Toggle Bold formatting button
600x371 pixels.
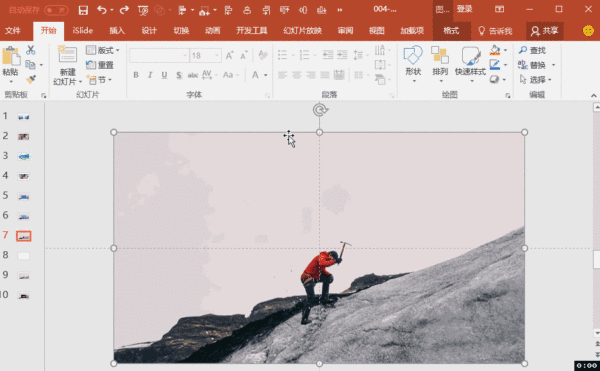pos(136,75)
